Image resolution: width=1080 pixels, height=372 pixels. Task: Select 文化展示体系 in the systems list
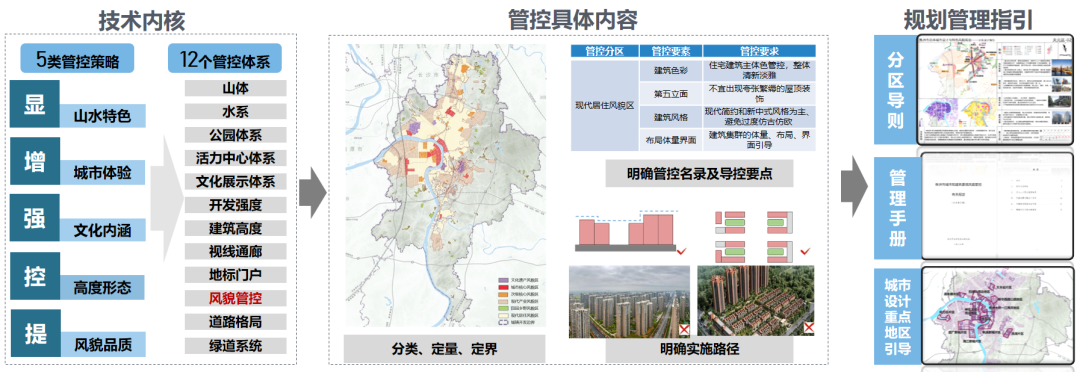(x=236, y=182)
